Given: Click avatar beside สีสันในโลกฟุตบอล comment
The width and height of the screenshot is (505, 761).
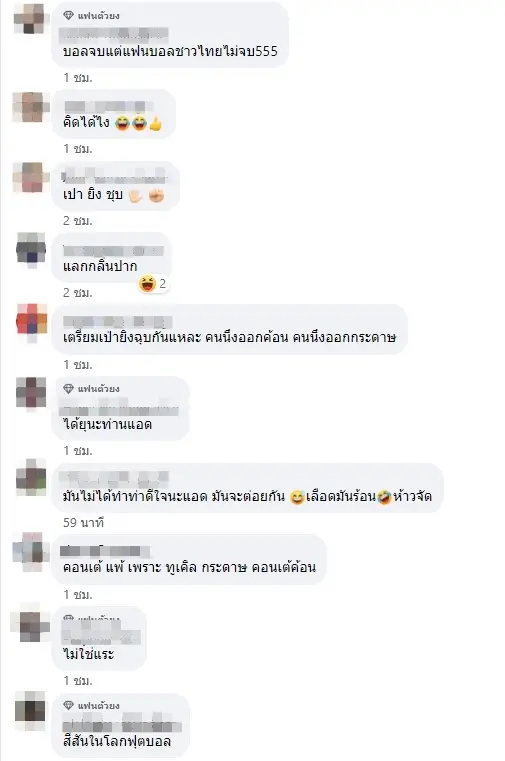Looking at the screenshot, I should [x=30, y=708].
